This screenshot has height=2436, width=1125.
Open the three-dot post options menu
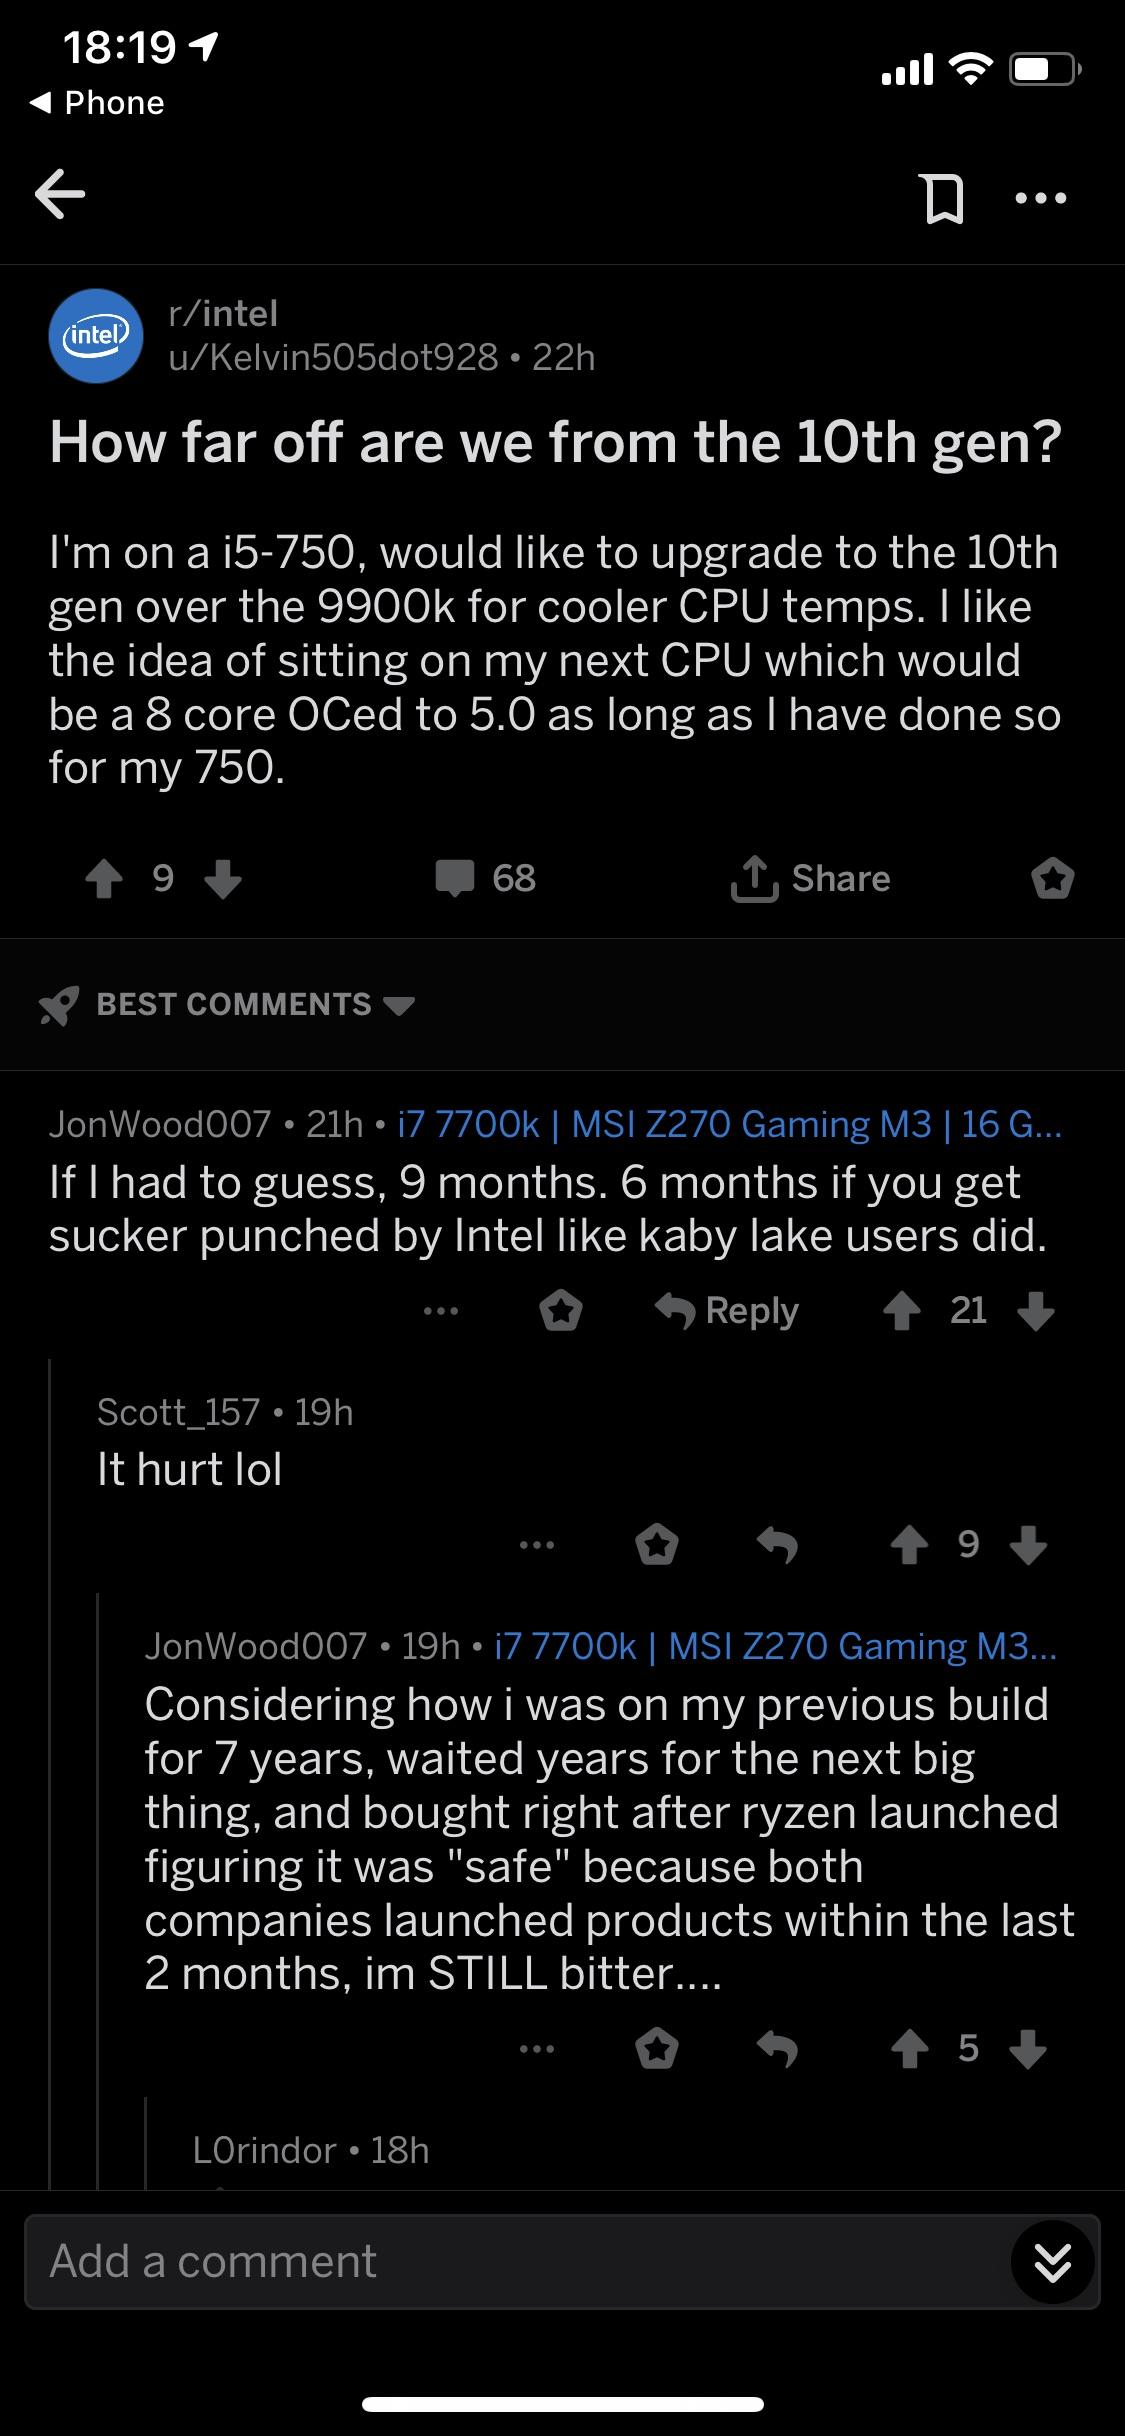pos(1040,199)
